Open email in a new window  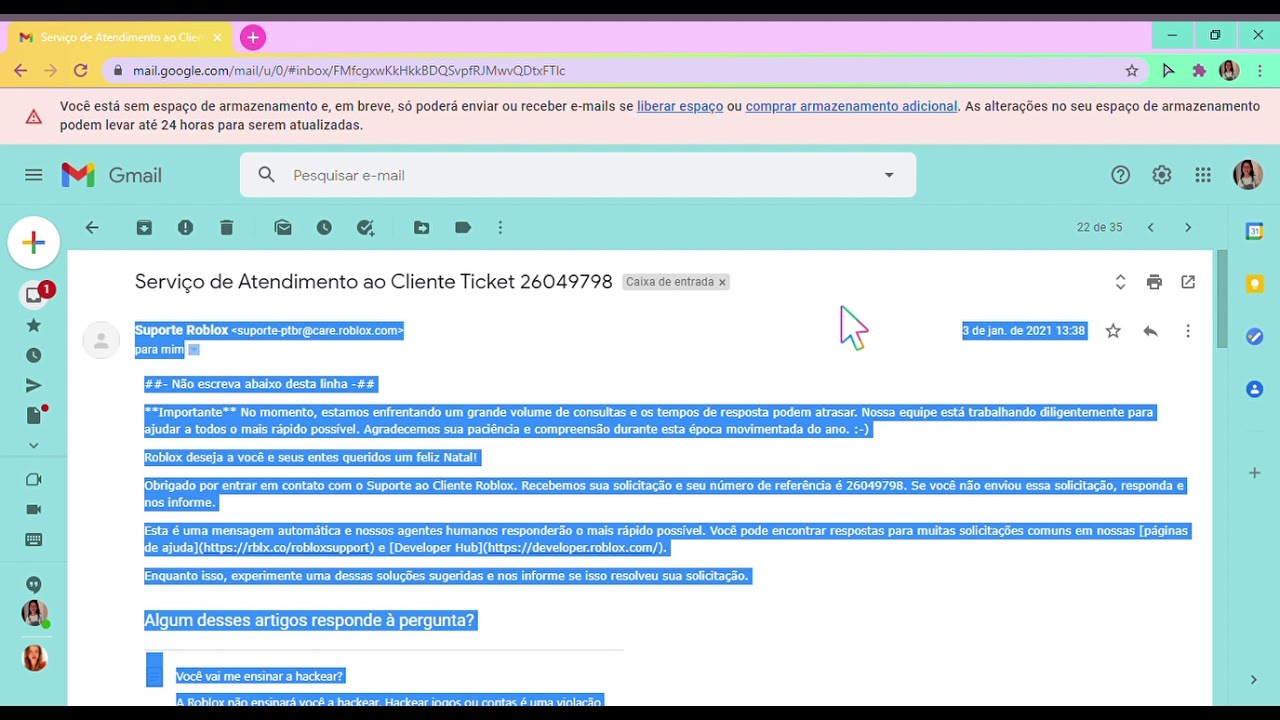tap(1188, 282)
